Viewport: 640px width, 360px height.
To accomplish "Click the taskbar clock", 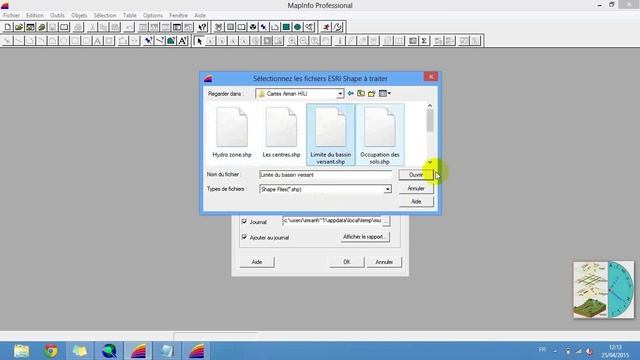I will [x=615, y=351].
